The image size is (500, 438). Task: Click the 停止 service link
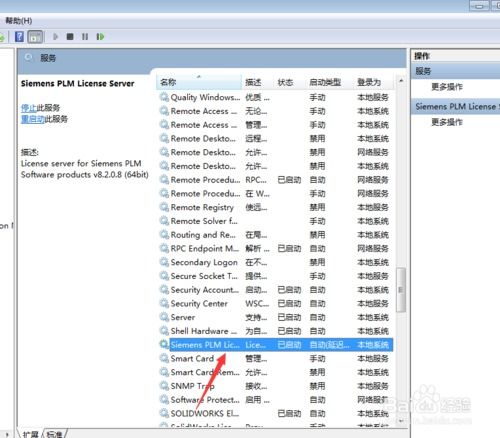(x=28, y=108)
